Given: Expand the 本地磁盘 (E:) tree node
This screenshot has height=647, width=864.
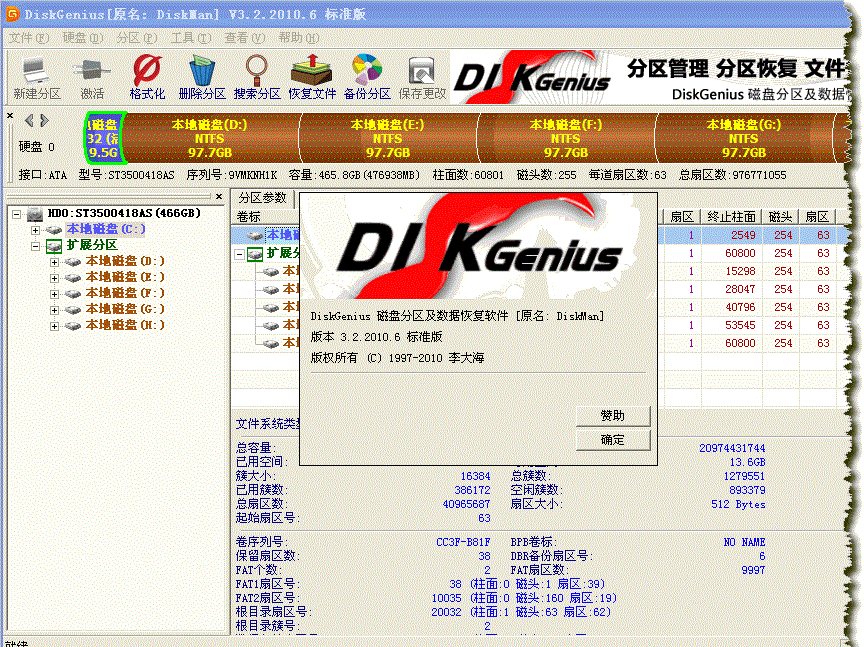Looking at the screenshot, I should tap(54, 278).
